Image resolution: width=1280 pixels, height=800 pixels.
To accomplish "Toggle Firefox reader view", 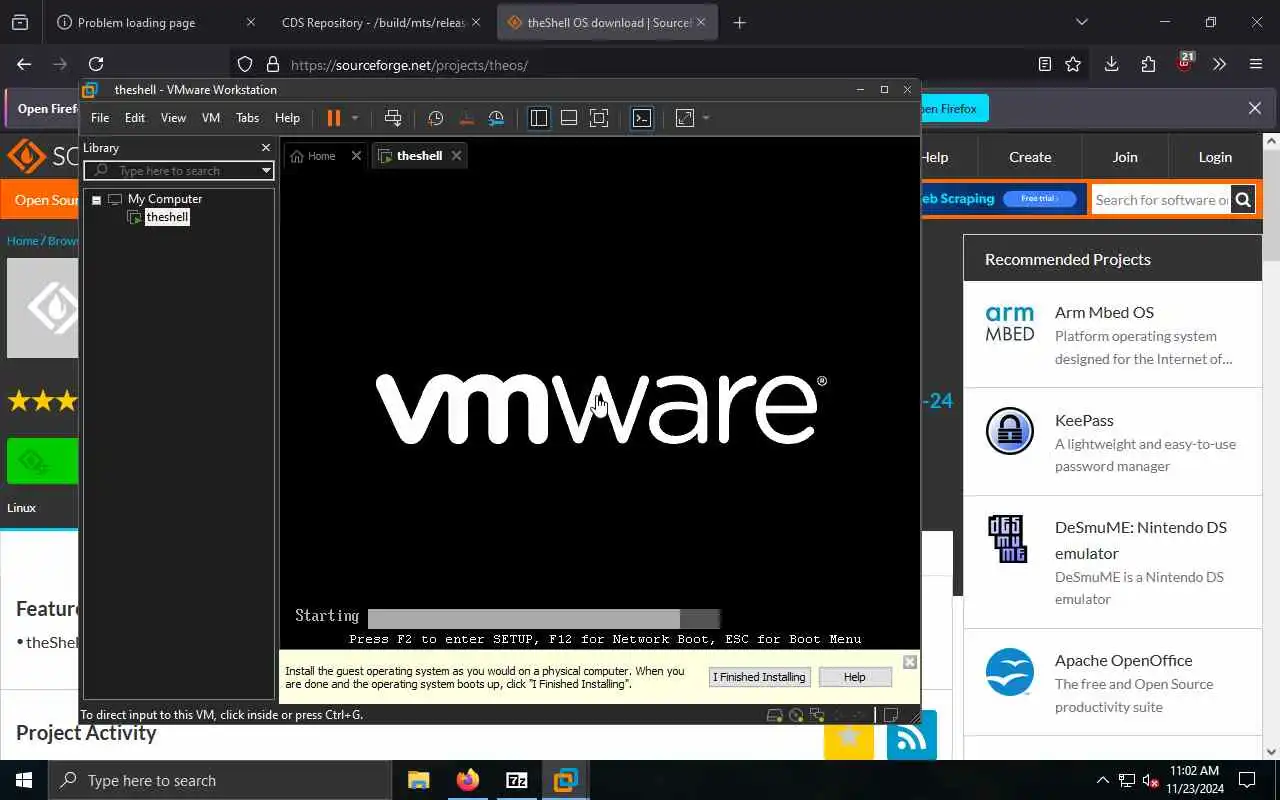I will point(1045,64).
